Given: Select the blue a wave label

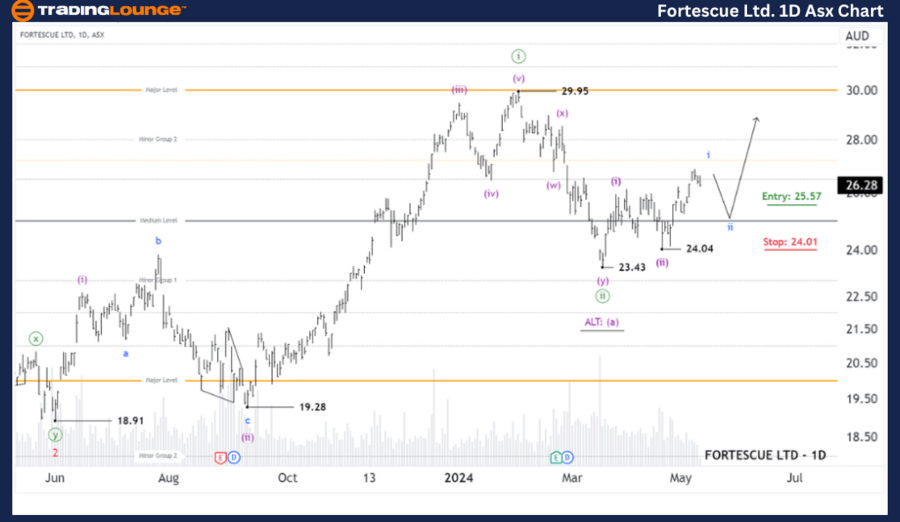Looking at the screenshot, I should tap(125, 354).
